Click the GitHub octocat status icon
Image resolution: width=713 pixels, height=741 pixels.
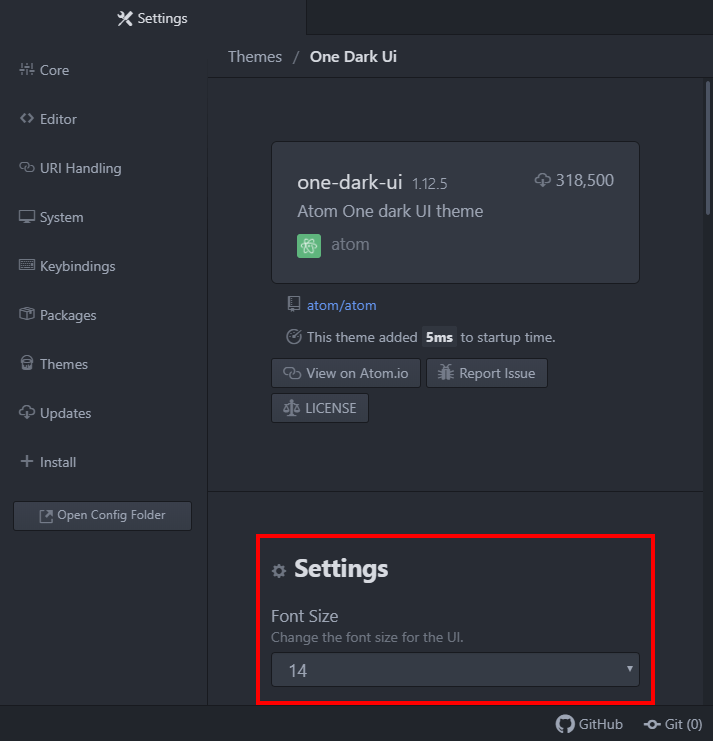pos(566,724)
